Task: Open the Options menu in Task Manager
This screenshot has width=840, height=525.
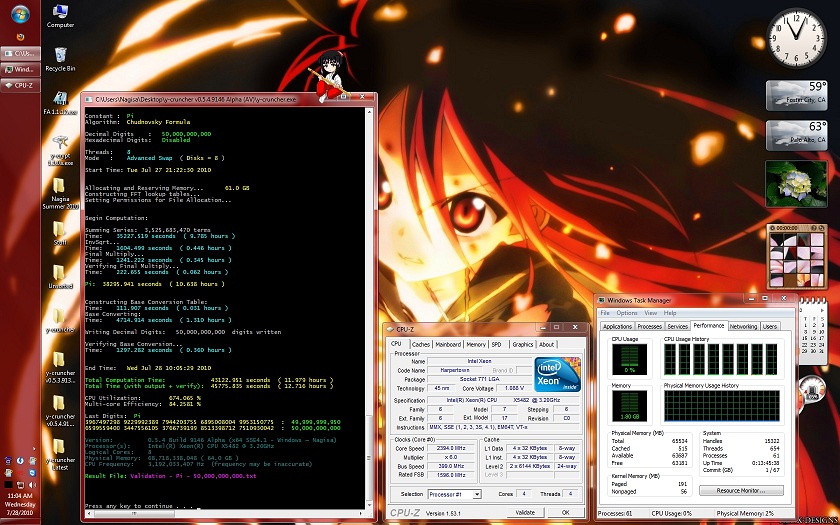Action: pyautogui.click(x=627, y=313)
